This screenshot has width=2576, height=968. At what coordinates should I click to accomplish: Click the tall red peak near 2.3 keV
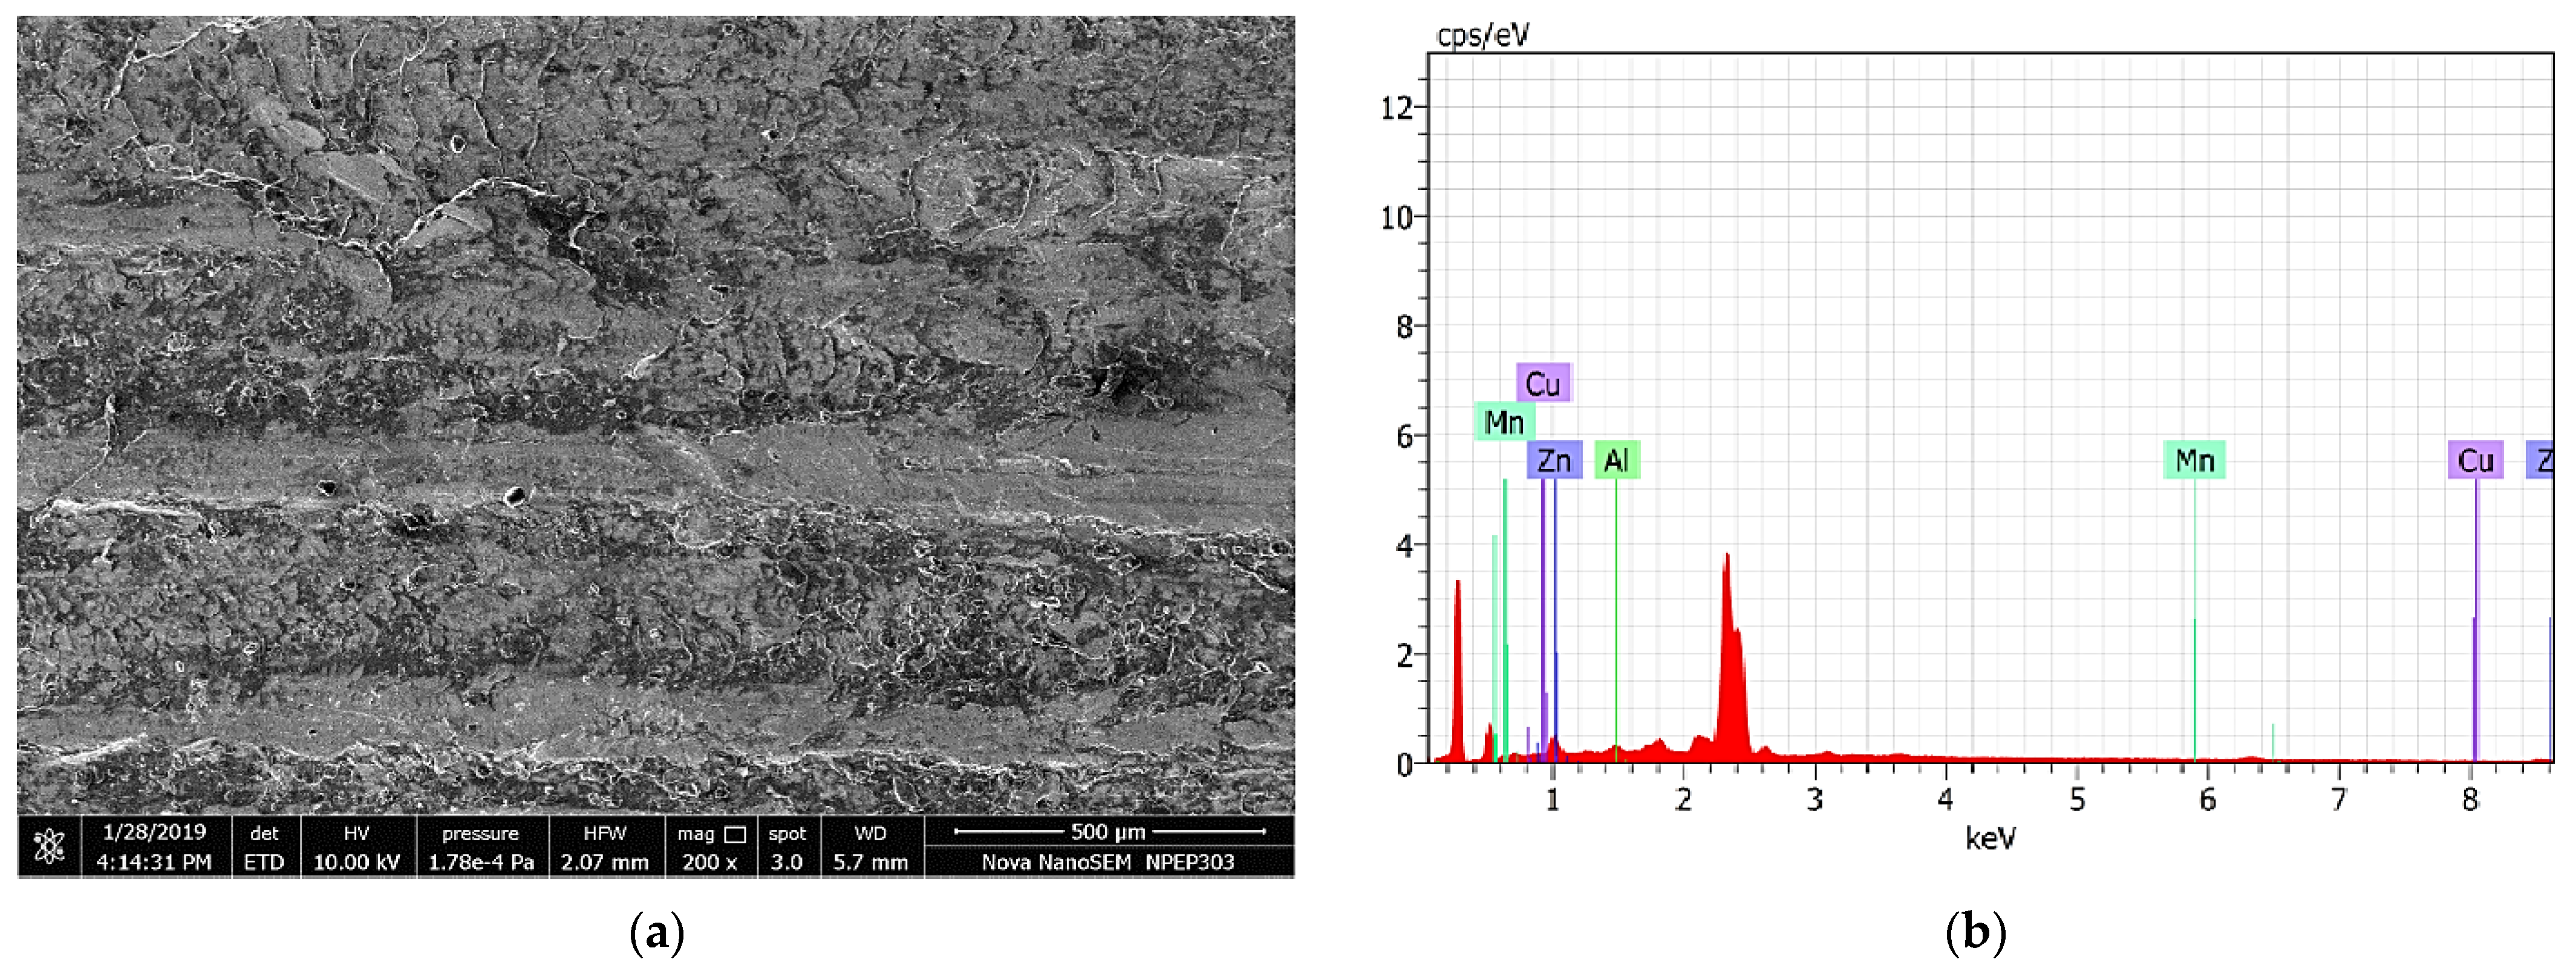(1729, 660)
